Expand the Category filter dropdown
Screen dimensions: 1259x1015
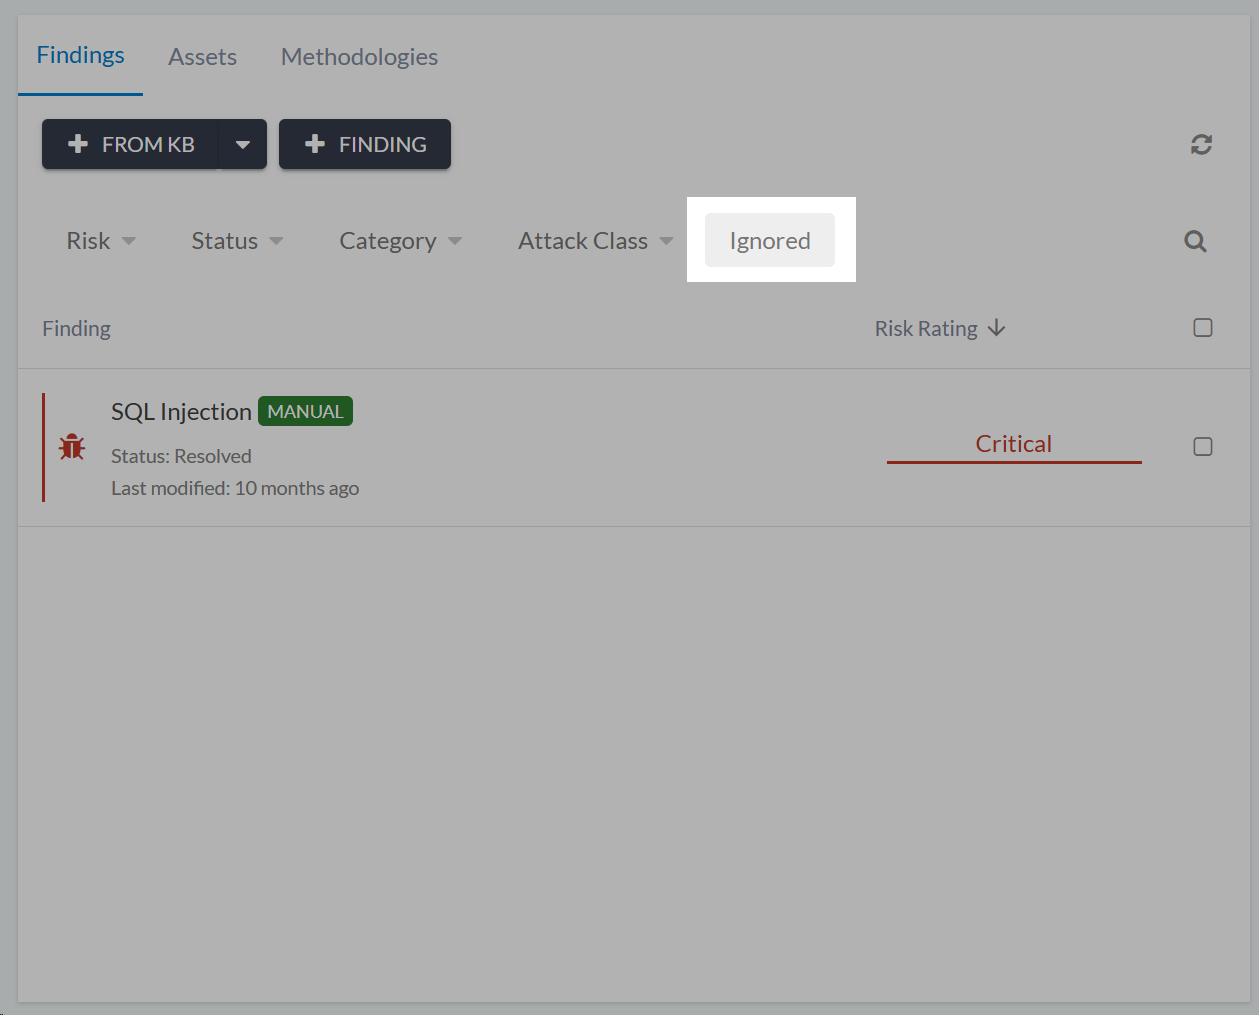[400, 241]
